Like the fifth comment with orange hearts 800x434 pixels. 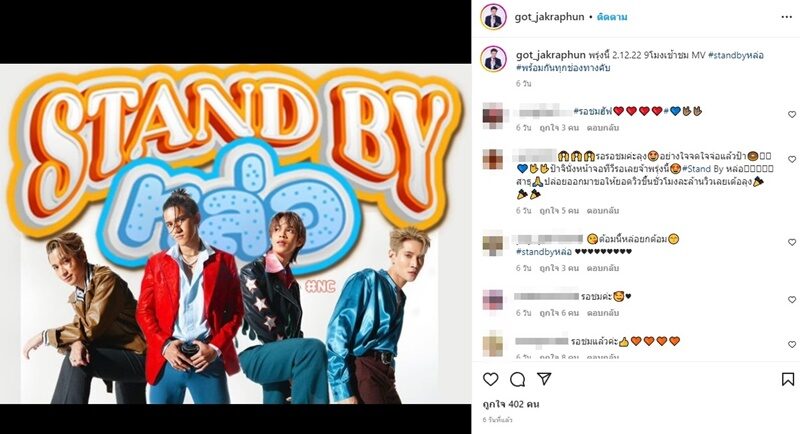792,344
